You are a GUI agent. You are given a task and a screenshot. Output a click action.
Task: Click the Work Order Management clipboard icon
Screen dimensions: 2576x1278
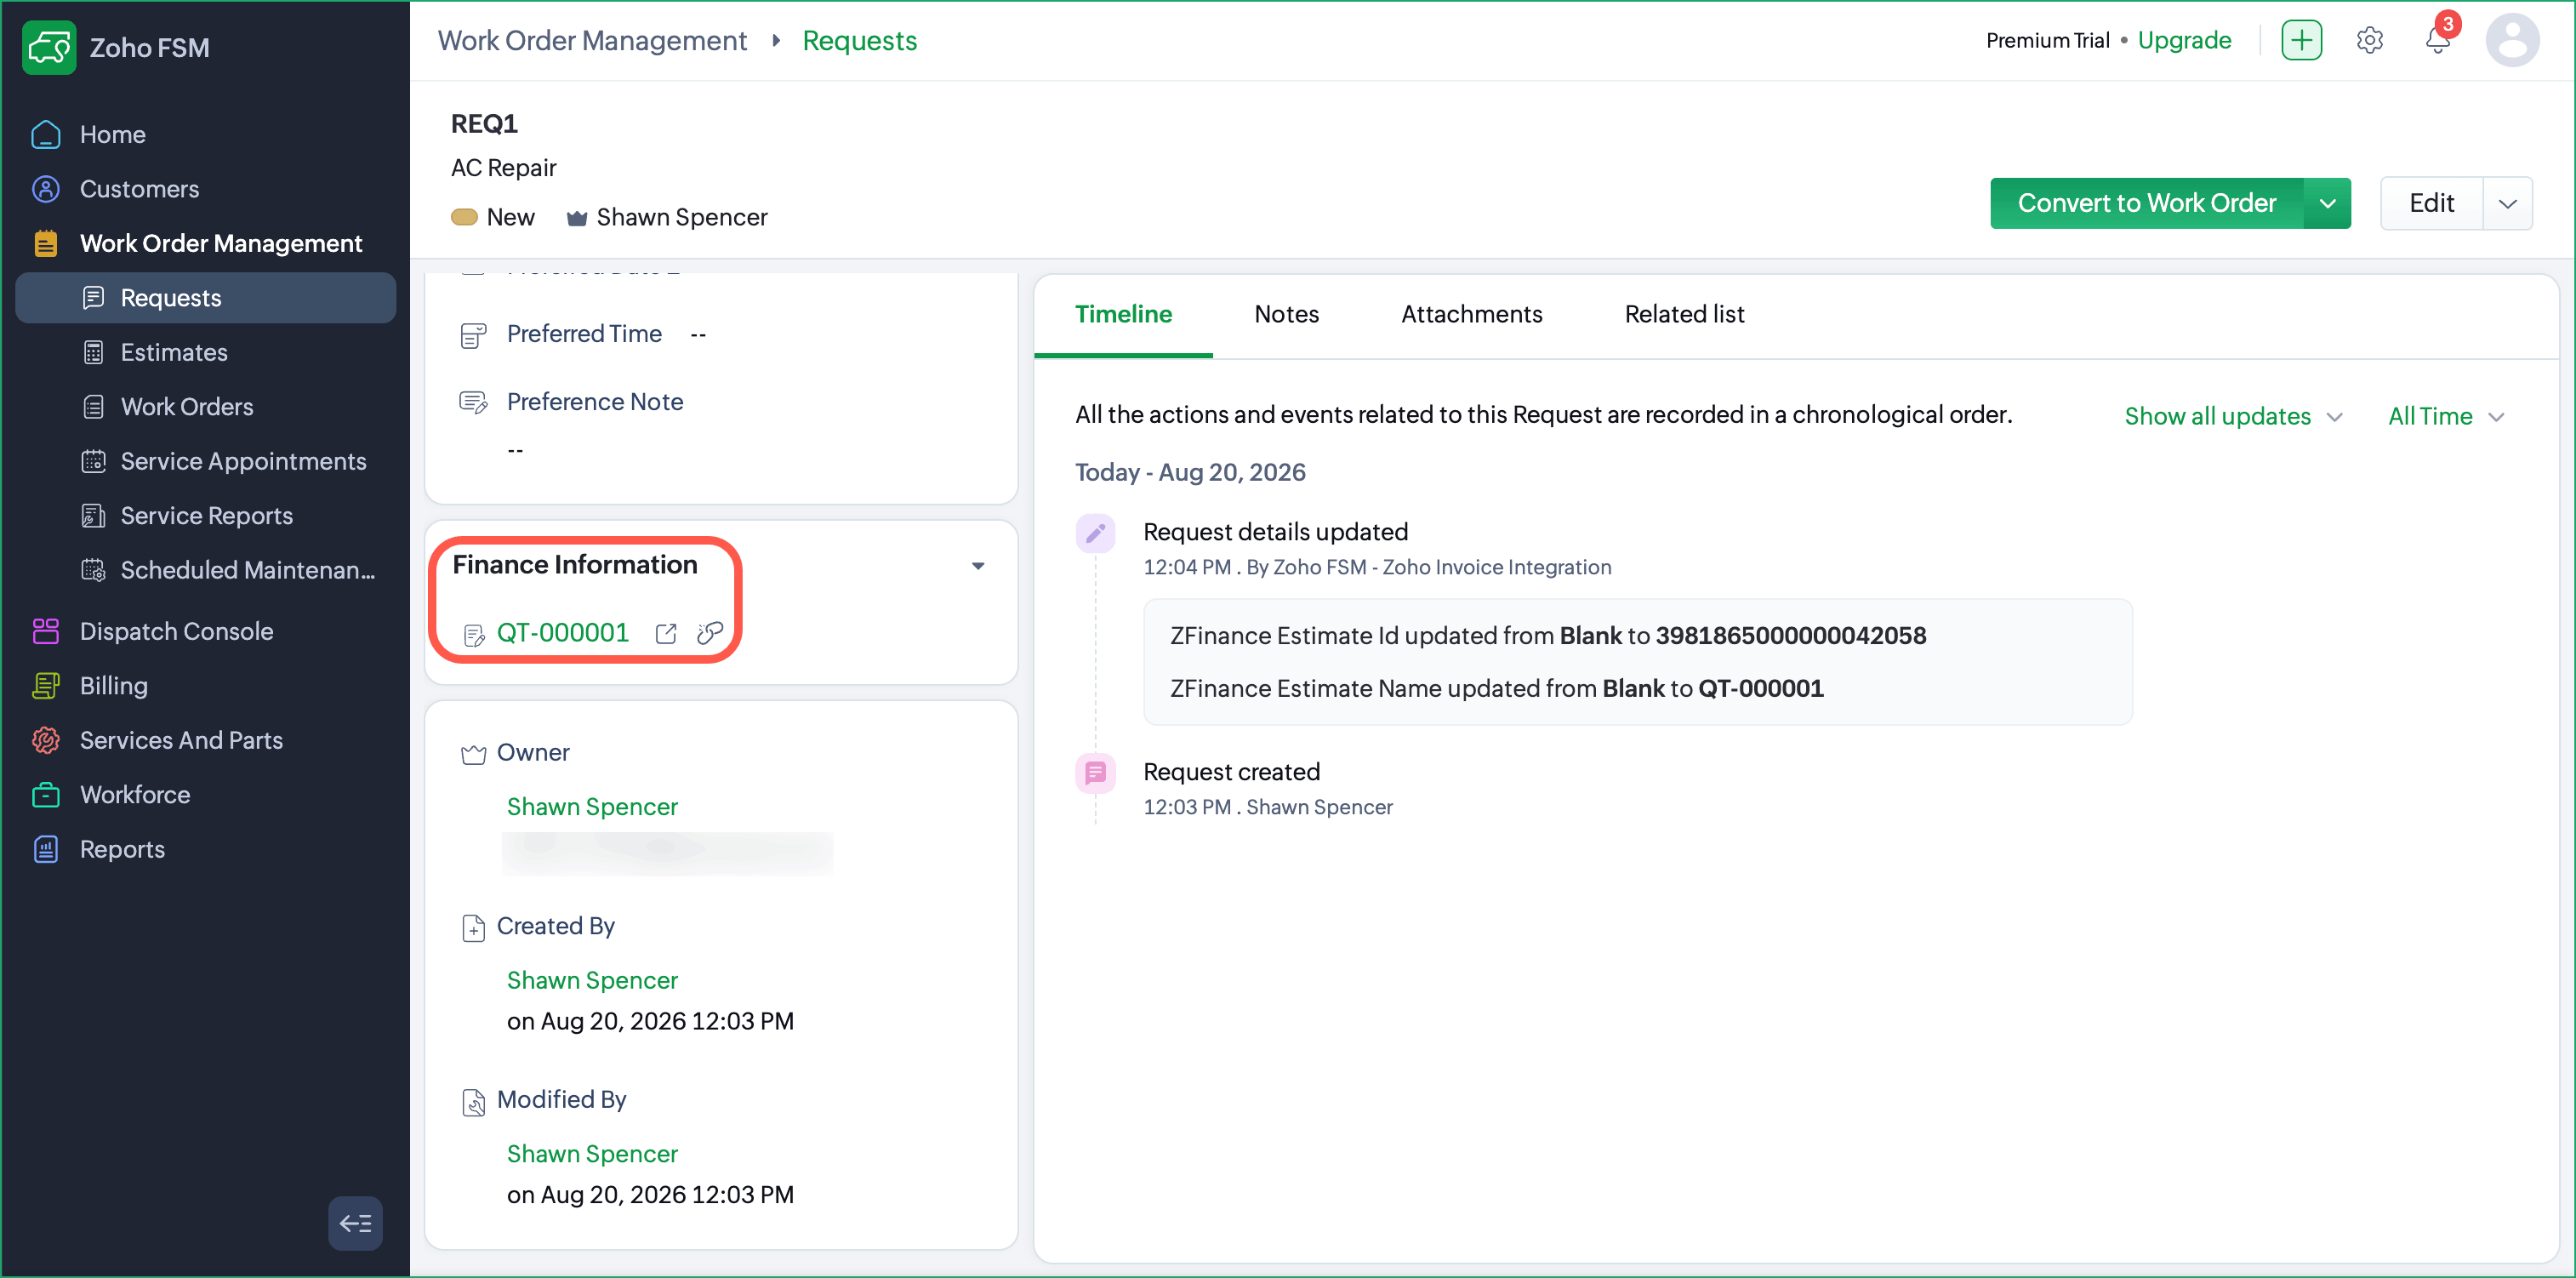coord(46,243)
